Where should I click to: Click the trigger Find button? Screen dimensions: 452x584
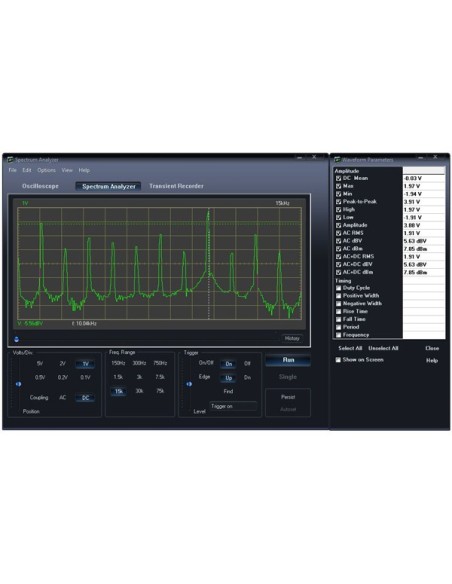(x=228, y=391)
